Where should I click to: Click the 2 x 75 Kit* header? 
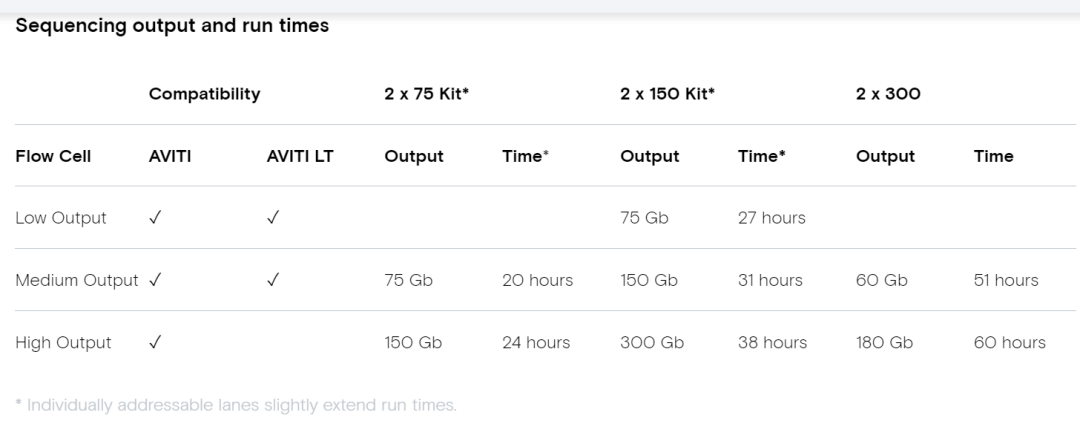coord(426,94)
